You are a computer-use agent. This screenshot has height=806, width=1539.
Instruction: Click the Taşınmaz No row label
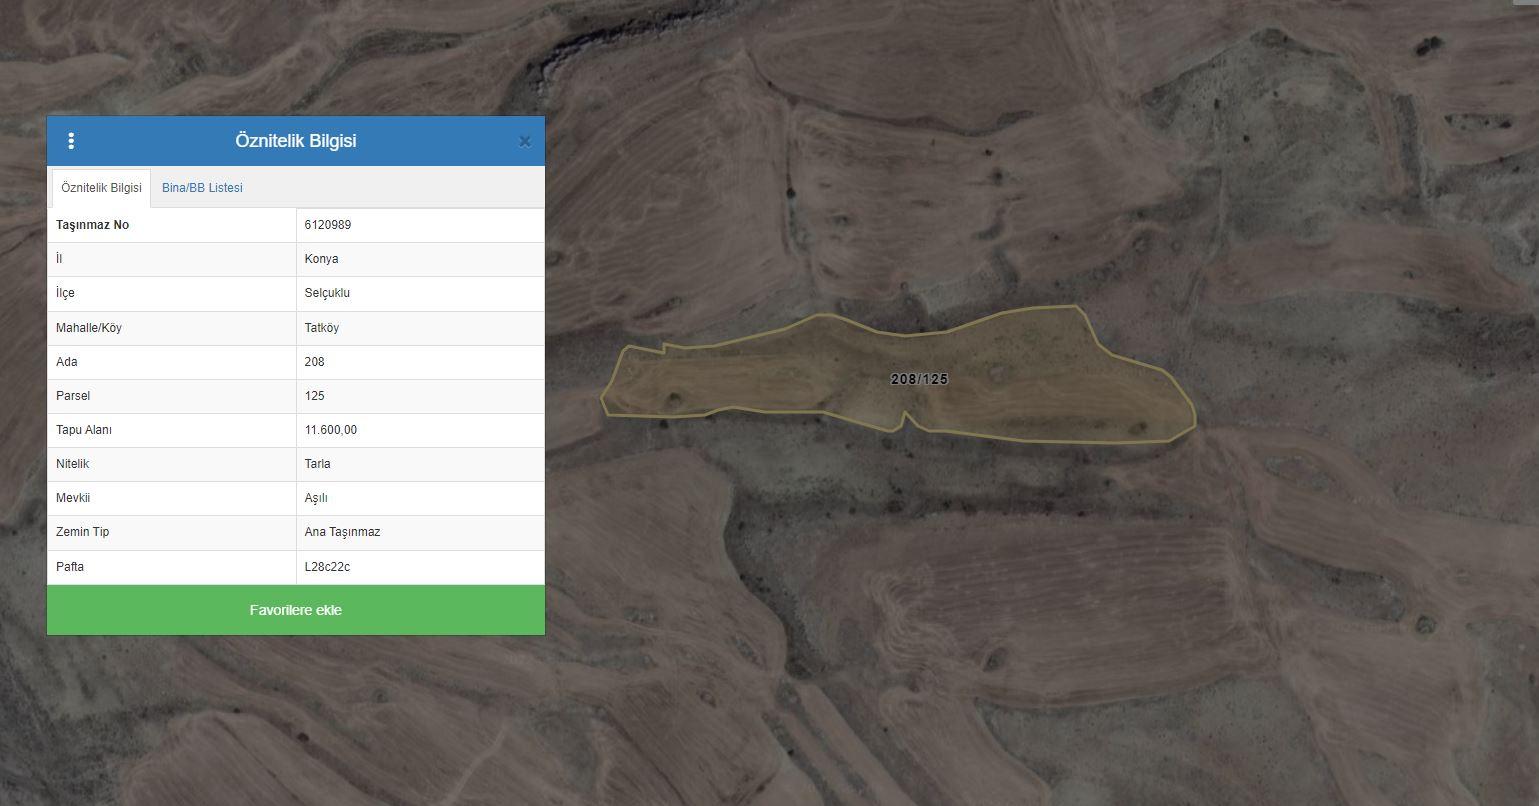click(x=92, y=225)
